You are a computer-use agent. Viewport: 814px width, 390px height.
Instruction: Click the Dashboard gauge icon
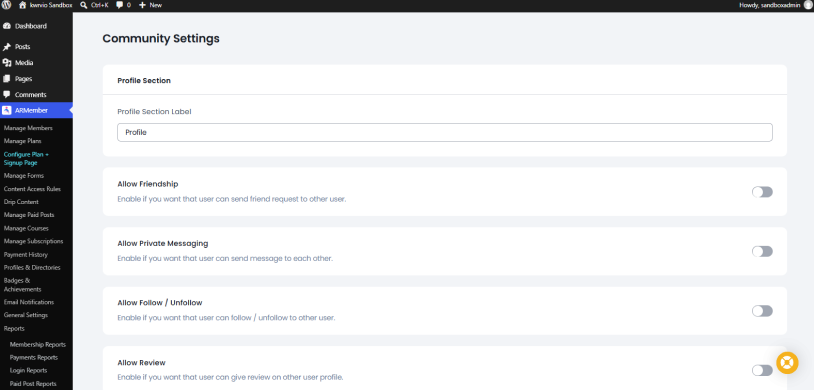(x=7, y=26)
